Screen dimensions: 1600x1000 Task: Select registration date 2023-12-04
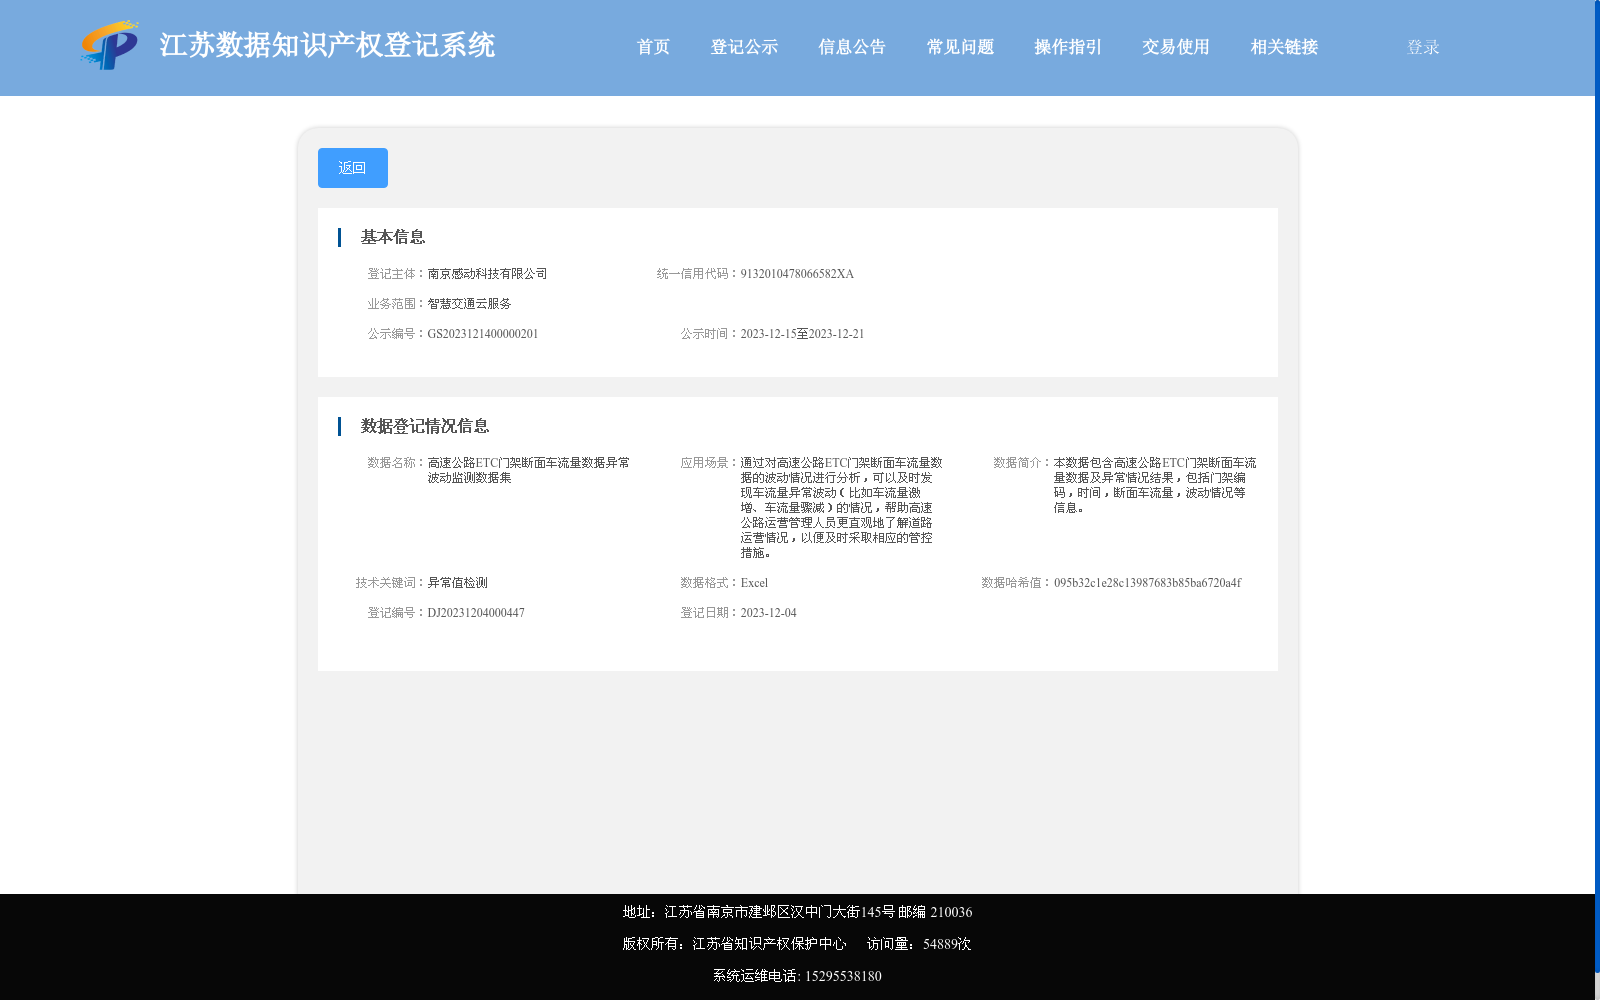(769, 613)
